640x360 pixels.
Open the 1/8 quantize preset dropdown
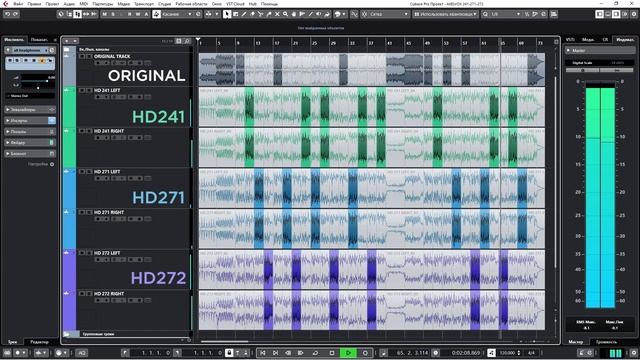(505, 14)
